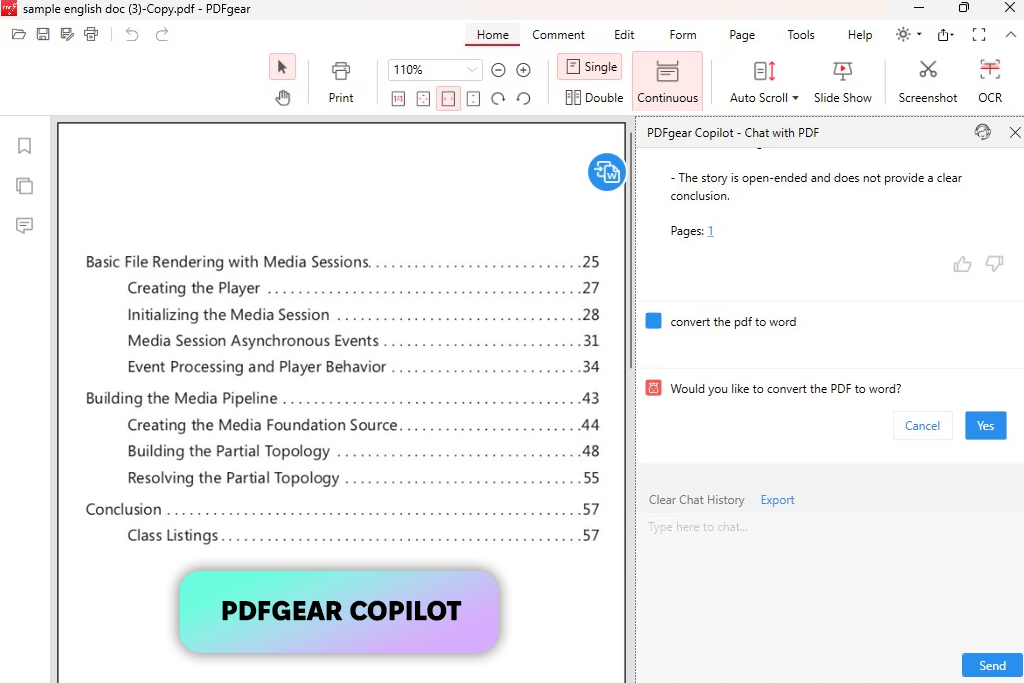1024x683 pixels.
Task: Click the PDFGEAR COPILOT banner
Action: (x=340, y=611)
